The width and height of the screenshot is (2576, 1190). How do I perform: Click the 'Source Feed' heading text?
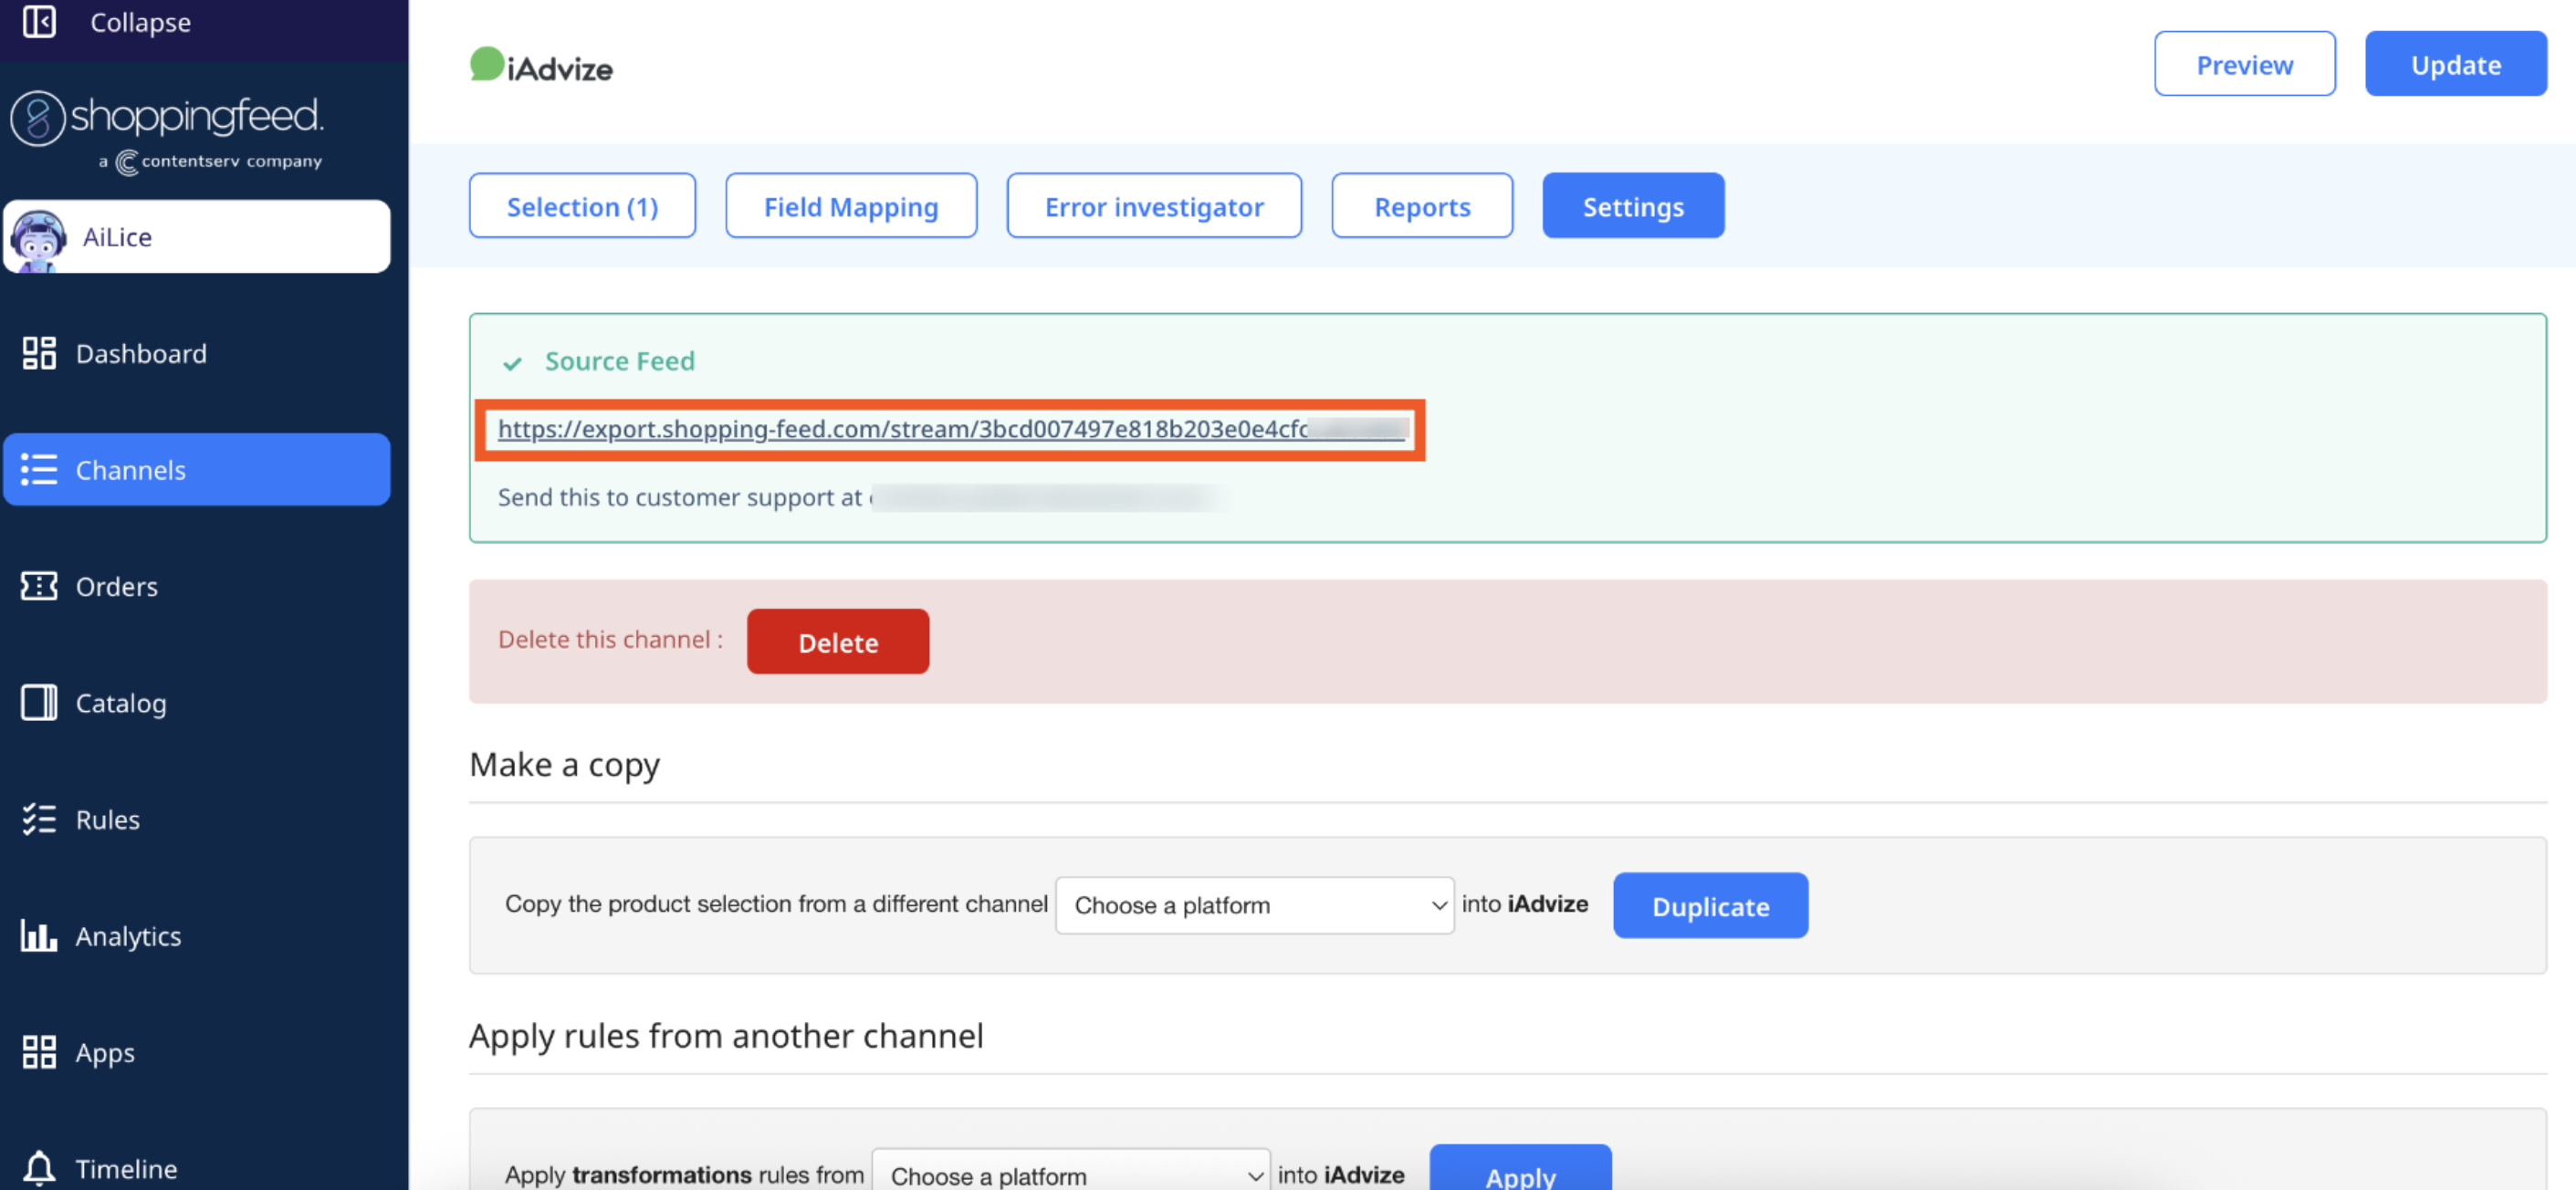(619, 361)
